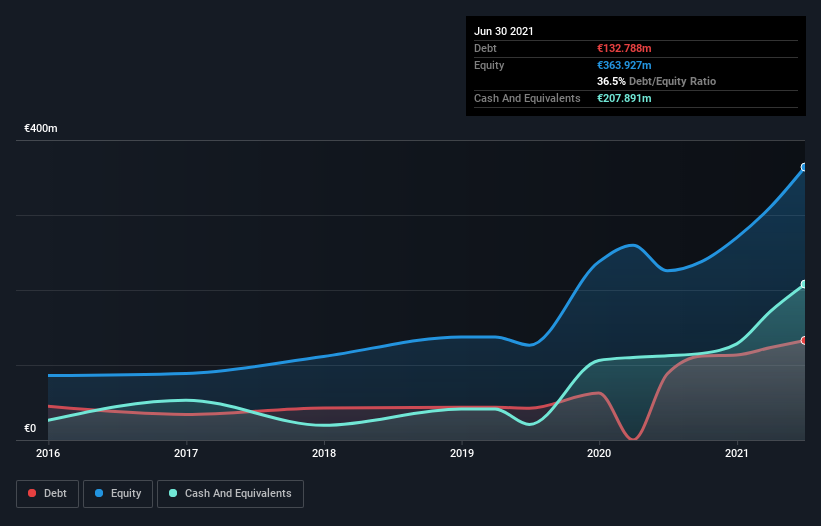Toggle the Cash And Equivalents legend button

pyautogui.click(x=230, y=494)
